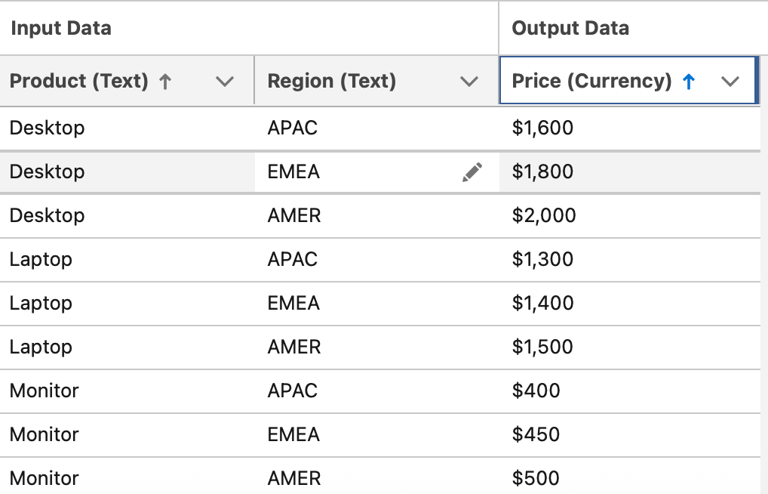This screenshot has height=494, width=768.
Task: Click the Price (Currency) column header label
Action: coord(592,82)
